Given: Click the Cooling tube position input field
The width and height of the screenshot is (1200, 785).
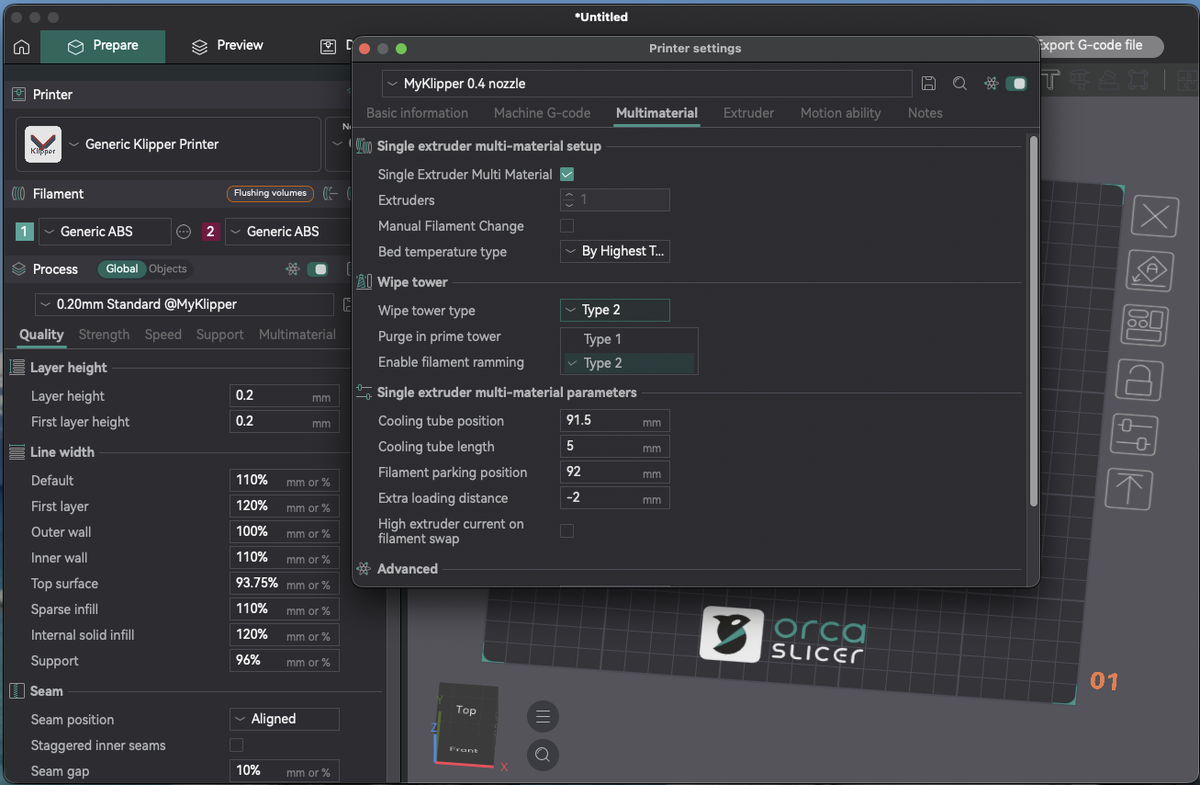Looking at the screenshot, I should 615,421.
